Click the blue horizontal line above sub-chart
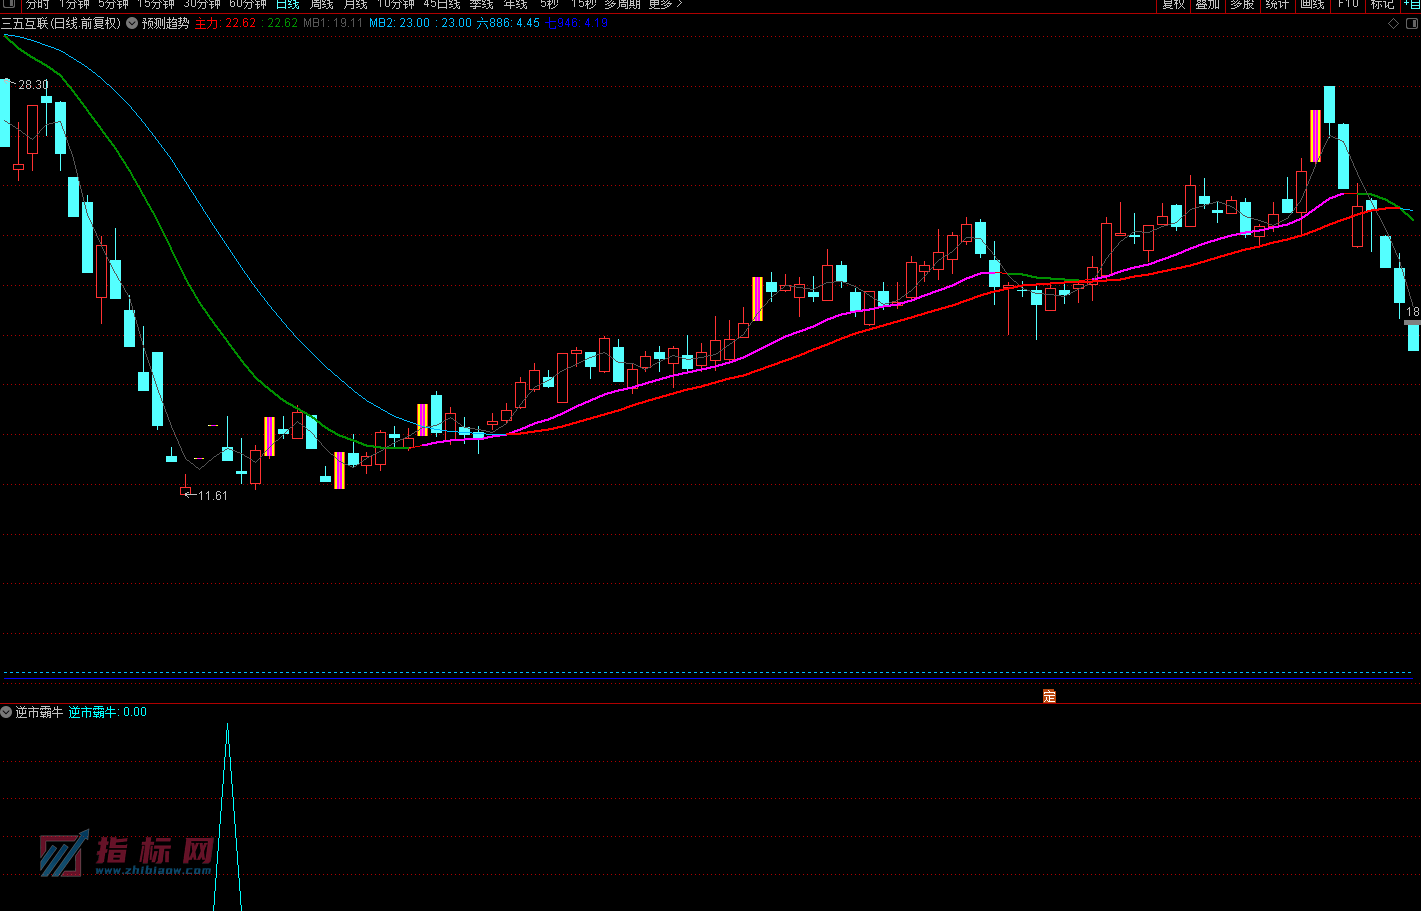The width and height of the screenshot is (1421, 911). point(709,678)
